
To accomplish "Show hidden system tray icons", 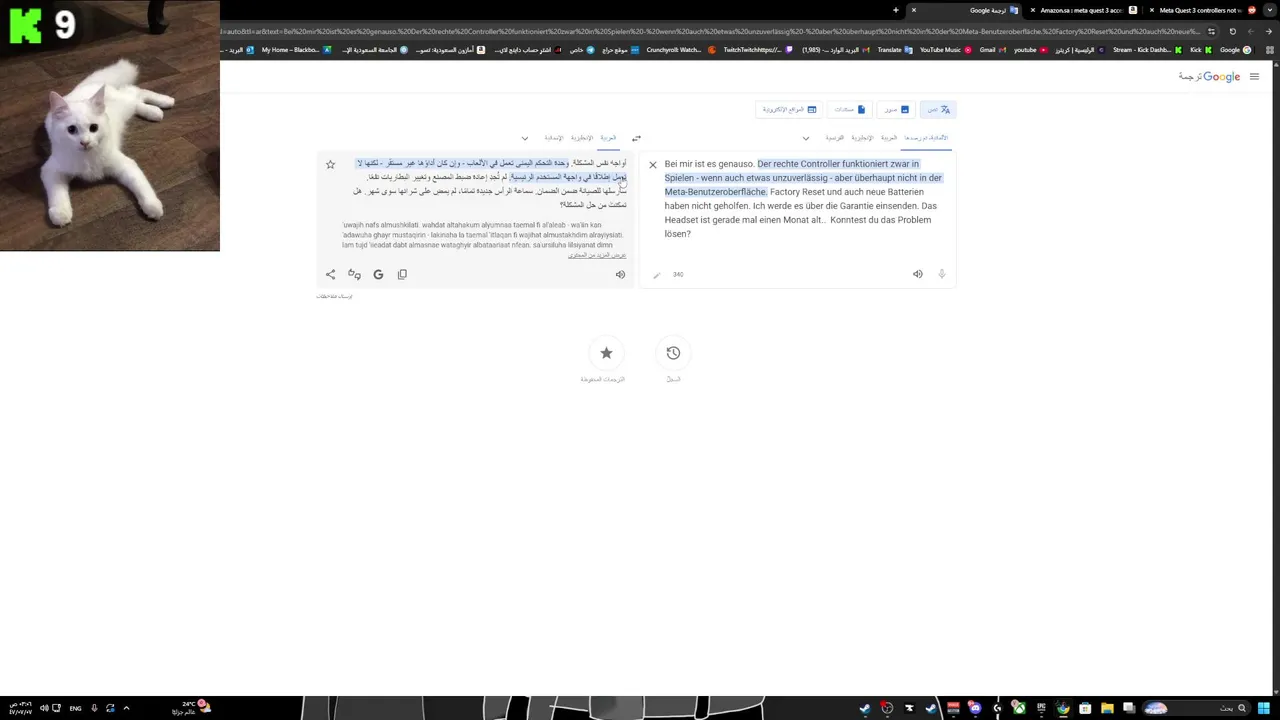I will 126,708.
